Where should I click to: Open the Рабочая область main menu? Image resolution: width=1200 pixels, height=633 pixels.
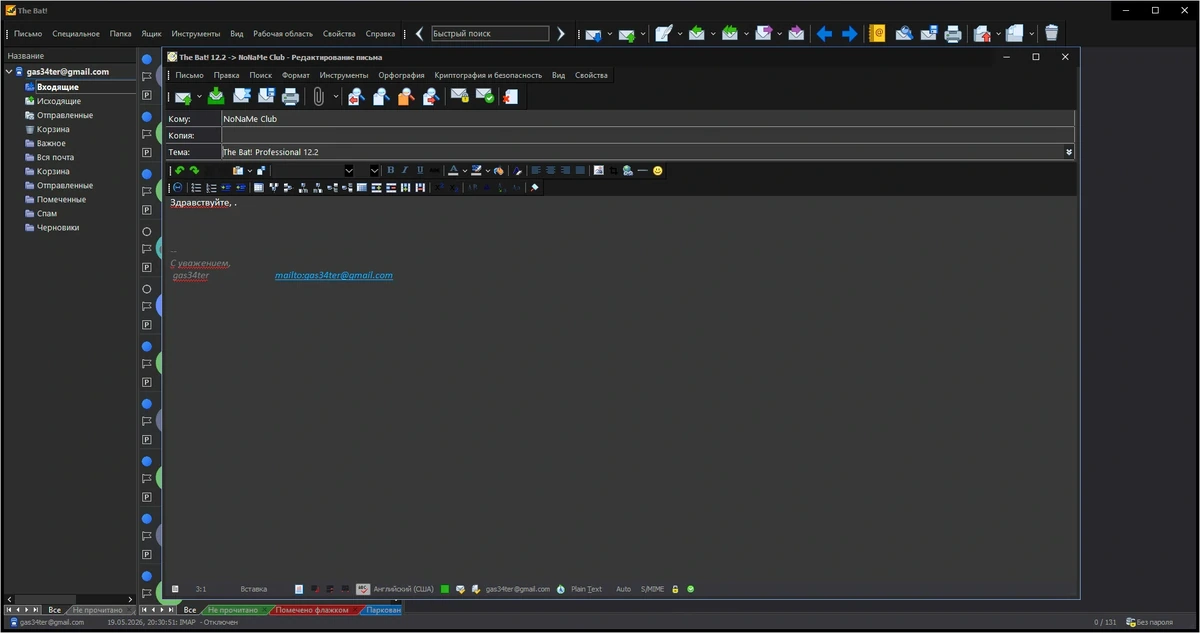pos(283,33)
